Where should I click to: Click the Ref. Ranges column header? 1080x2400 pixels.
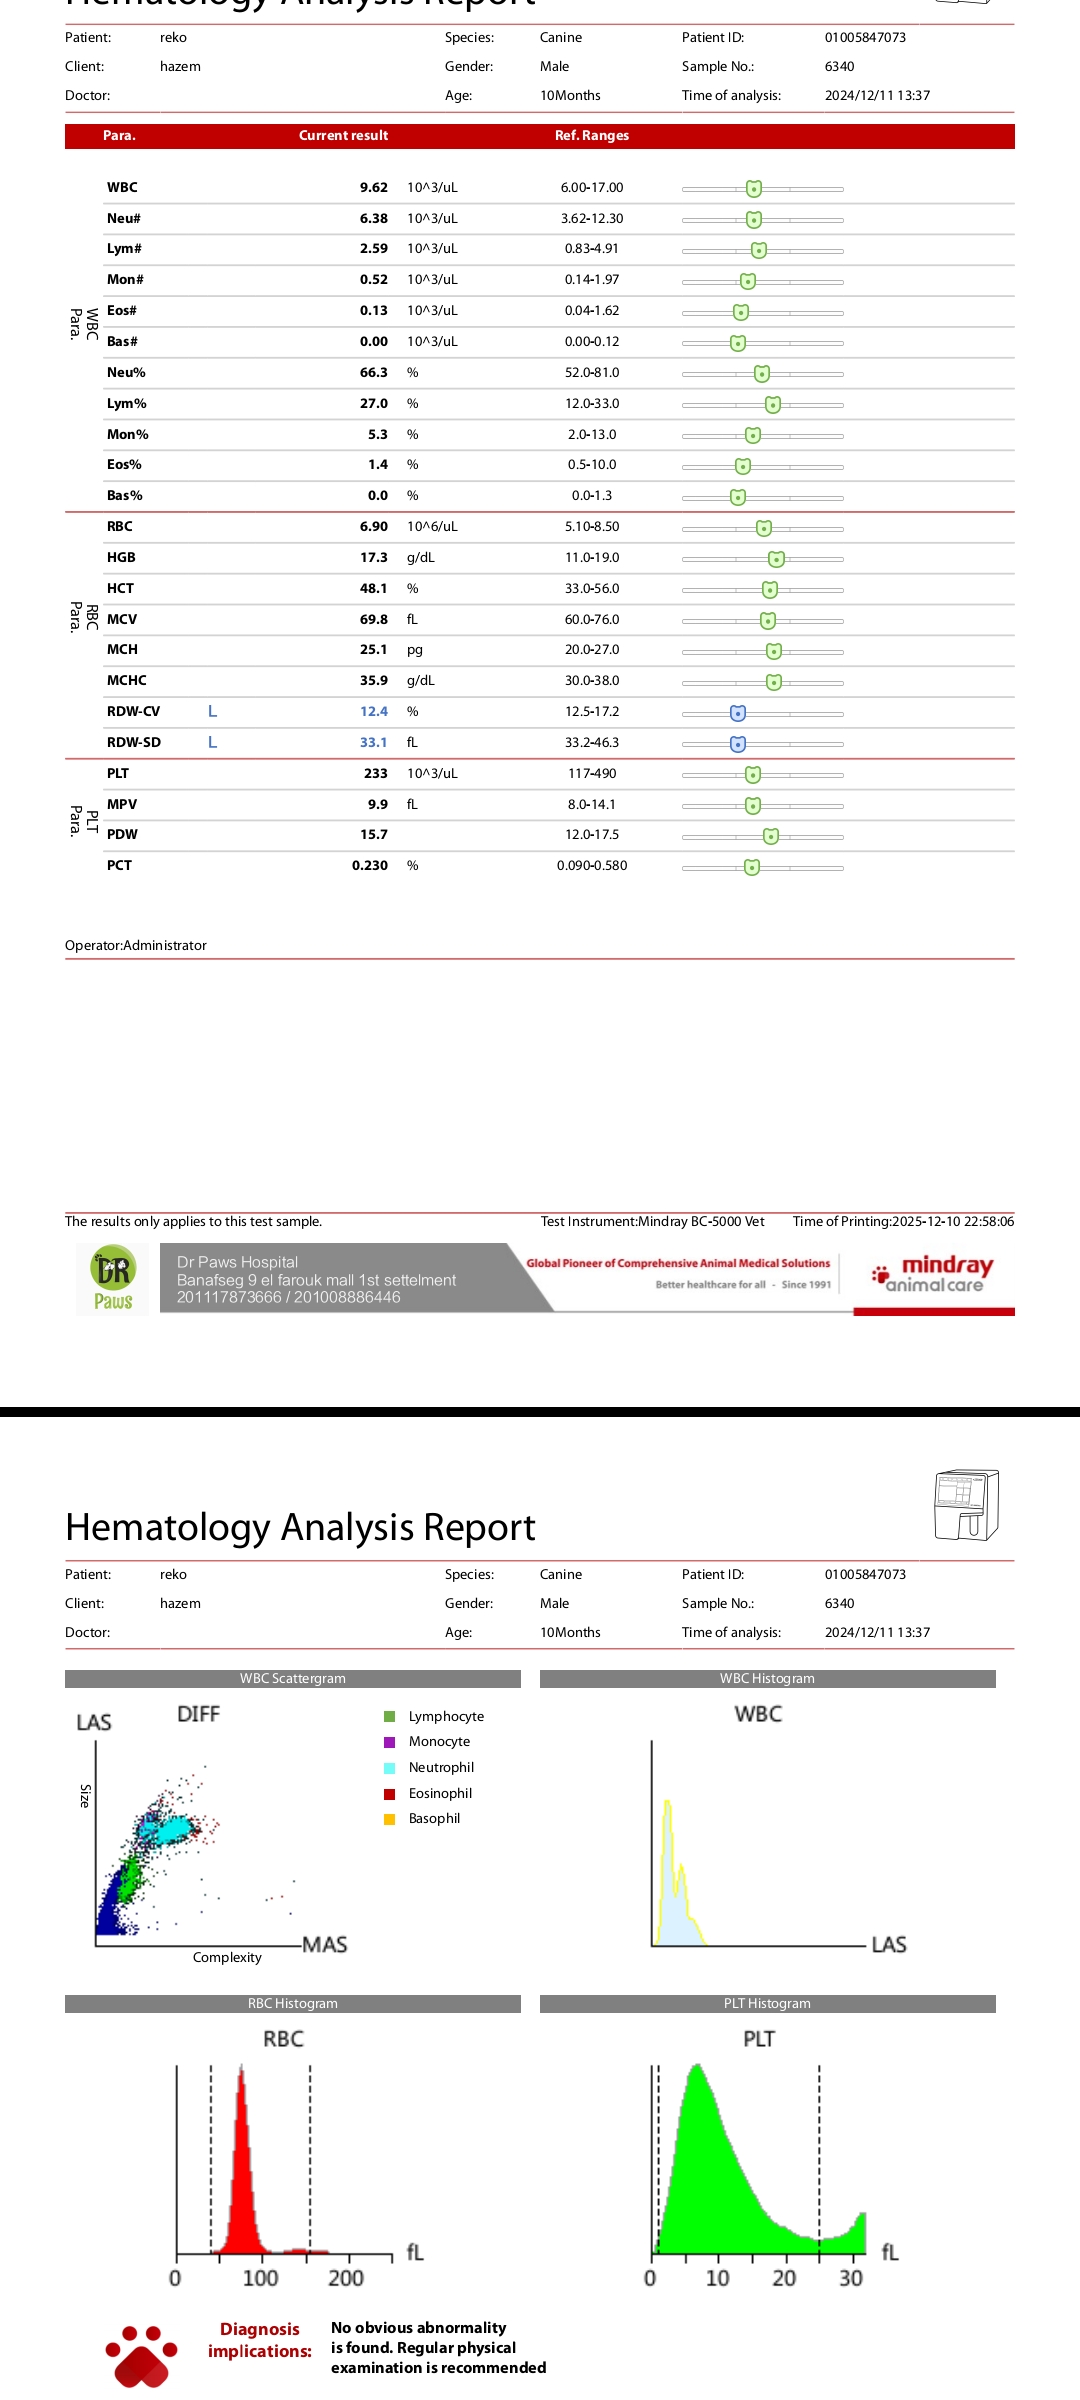592,136
